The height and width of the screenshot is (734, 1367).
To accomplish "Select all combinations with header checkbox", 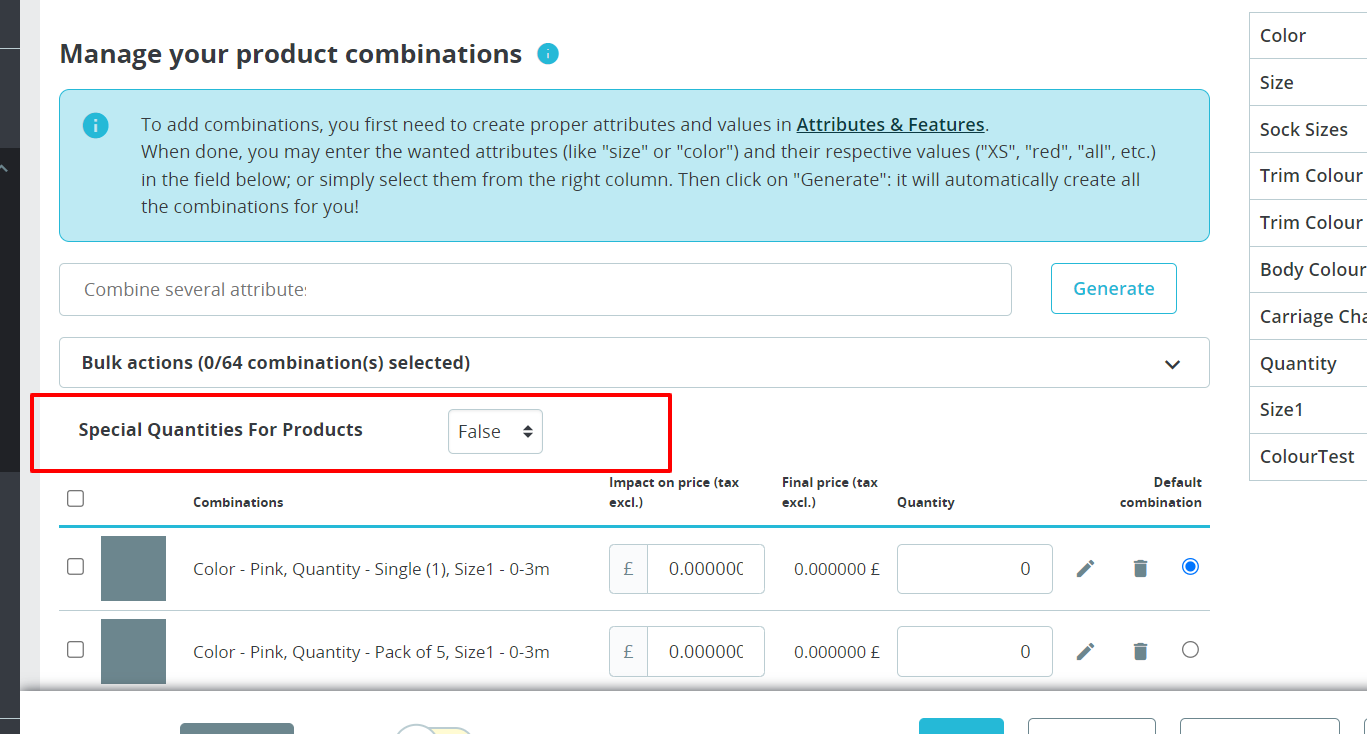I will (x=75, y=498).
